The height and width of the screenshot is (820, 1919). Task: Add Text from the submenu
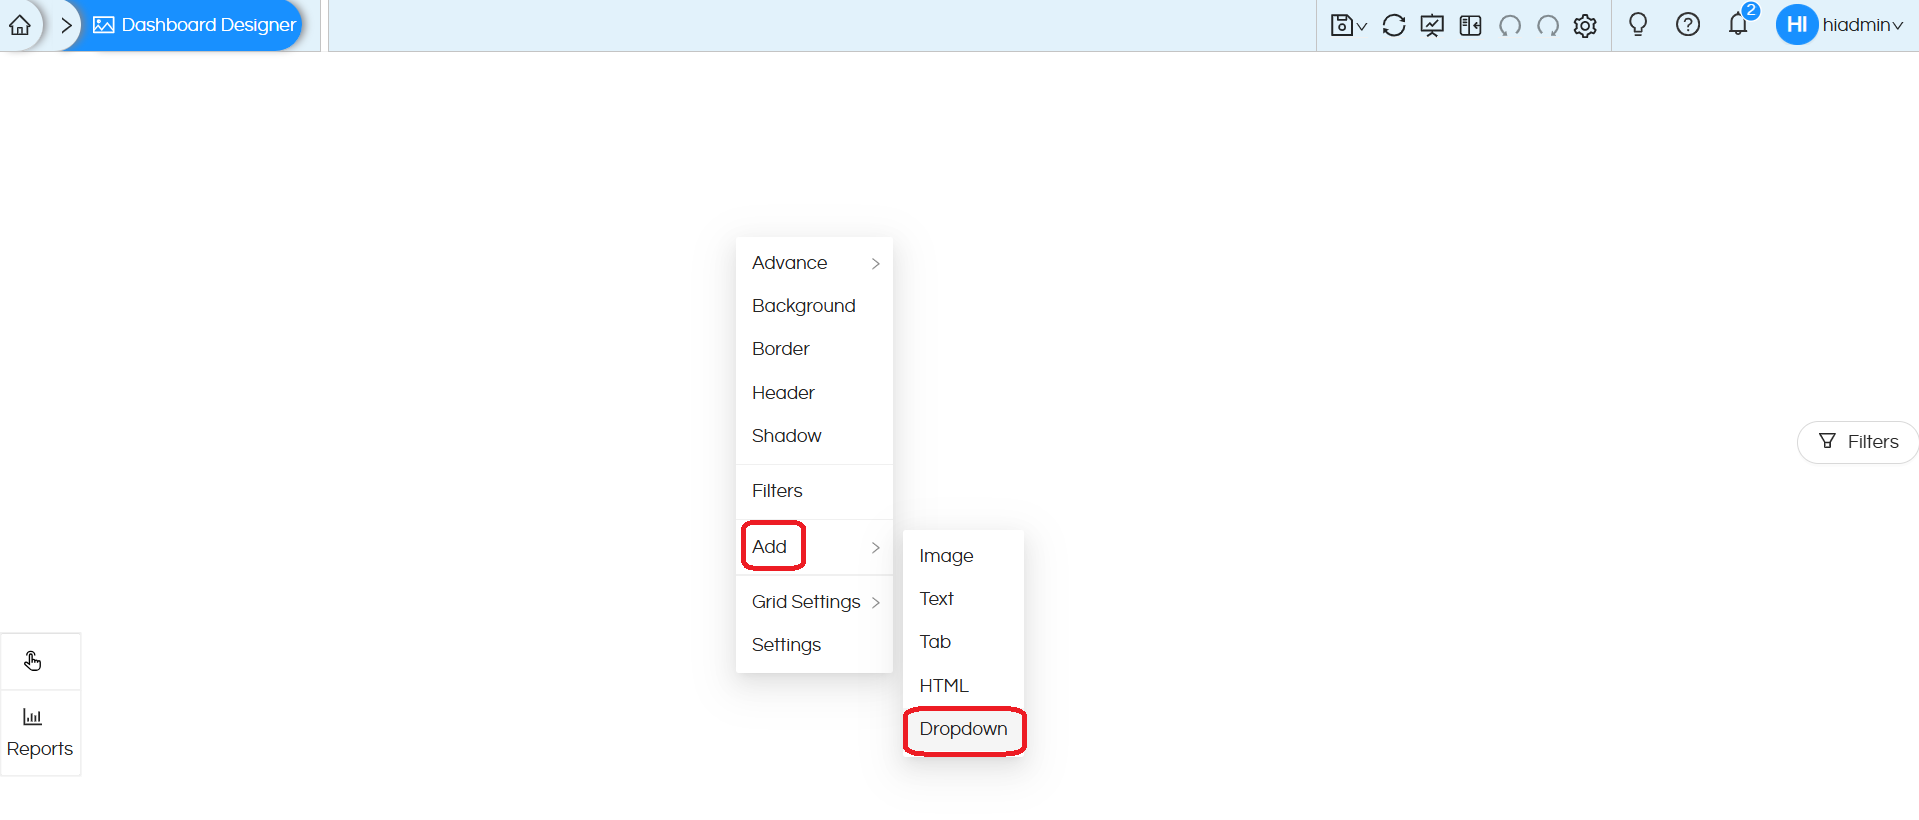[x=963, y=599]
